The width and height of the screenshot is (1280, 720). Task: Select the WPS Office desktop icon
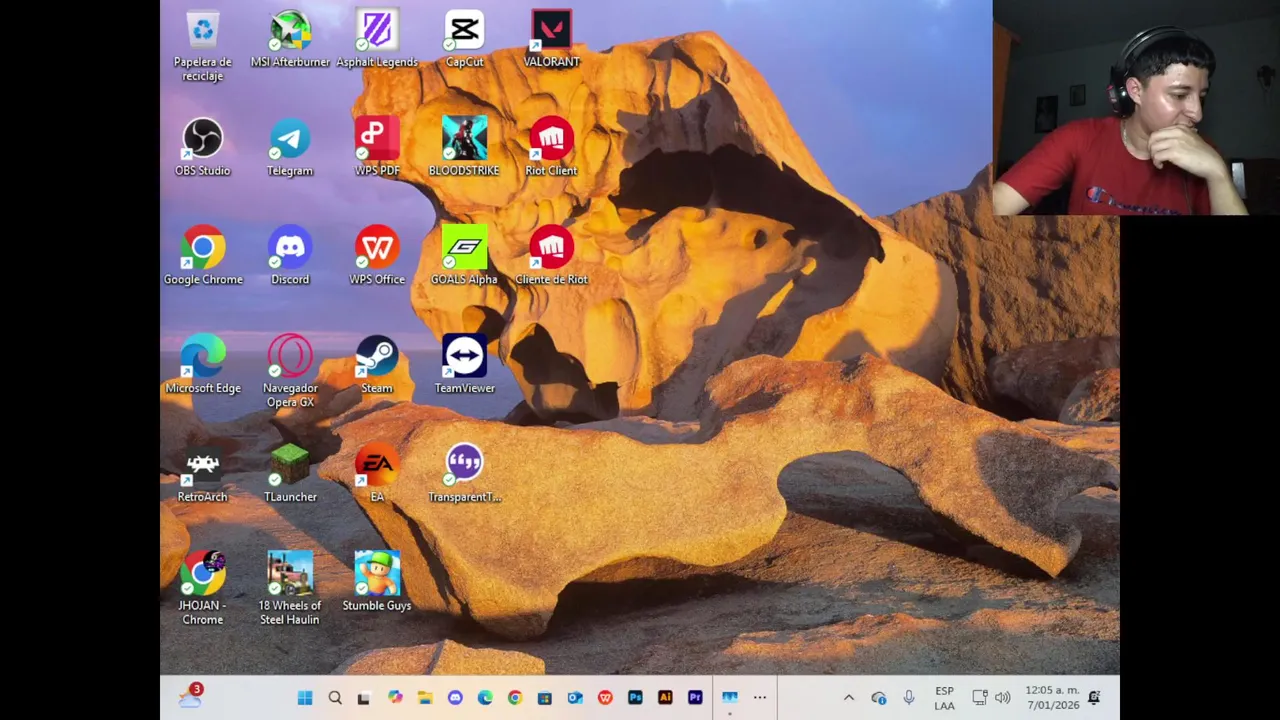[377, 257]
